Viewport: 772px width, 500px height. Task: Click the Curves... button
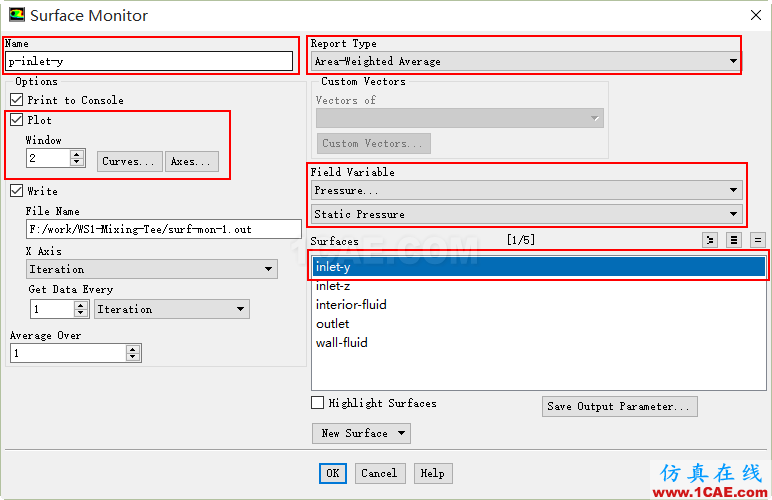click(129, 161)
